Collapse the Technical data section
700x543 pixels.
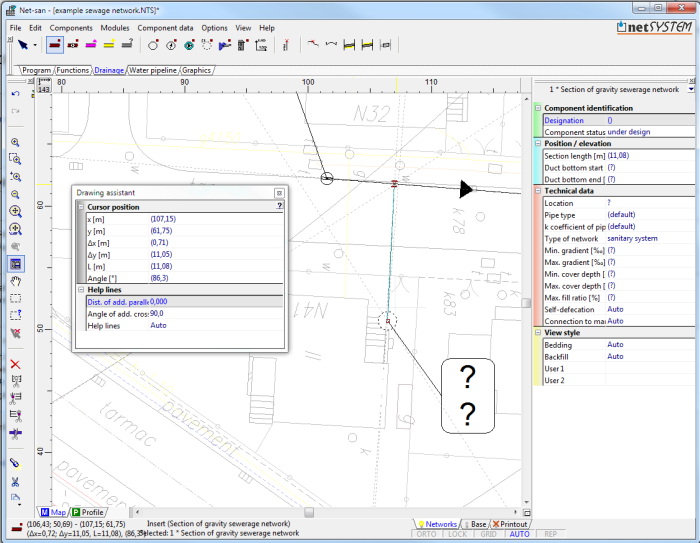coord(538,191)
